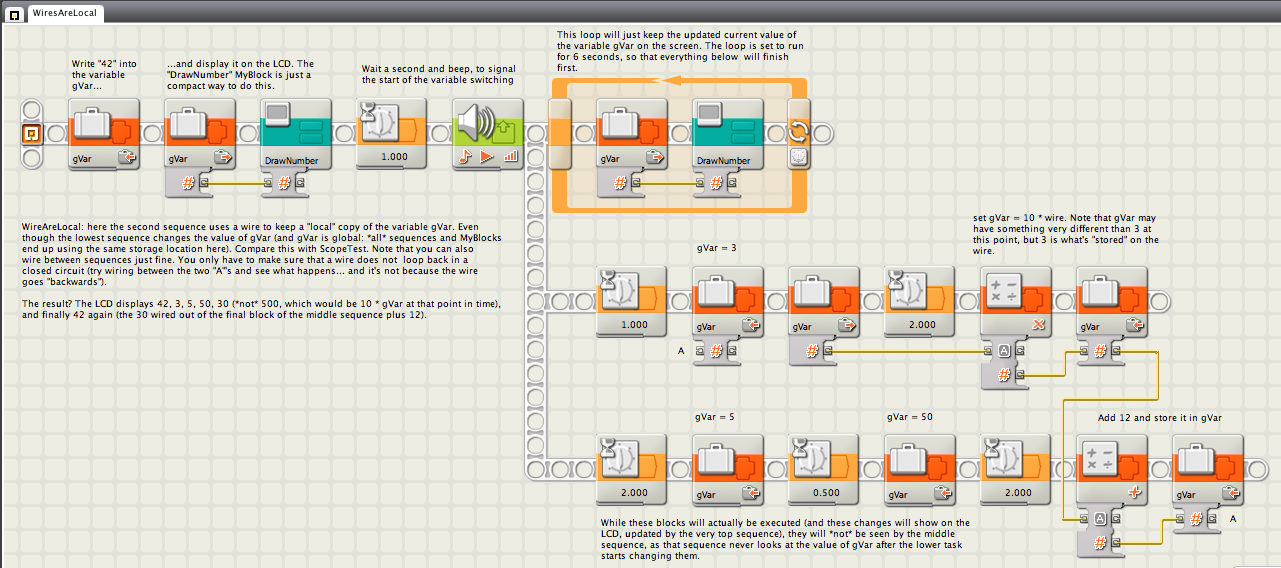Screen dimensions: 1281x568
Task: Click the loop's circular arrows end icon
Action: pyautogui.click(x=800, y=133)
